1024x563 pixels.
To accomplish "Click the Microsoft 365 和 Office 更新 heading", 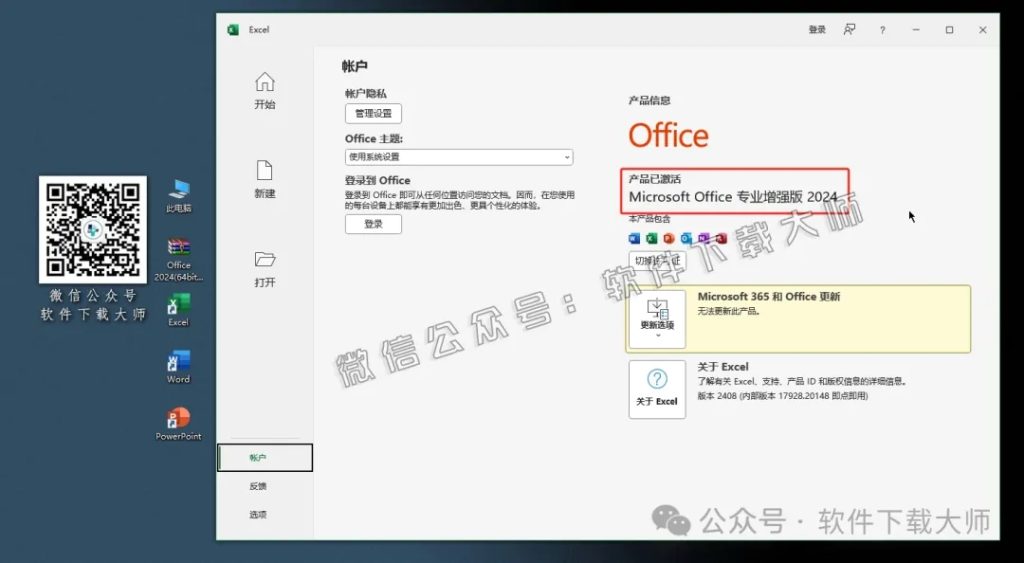I will tap(769, 297).
